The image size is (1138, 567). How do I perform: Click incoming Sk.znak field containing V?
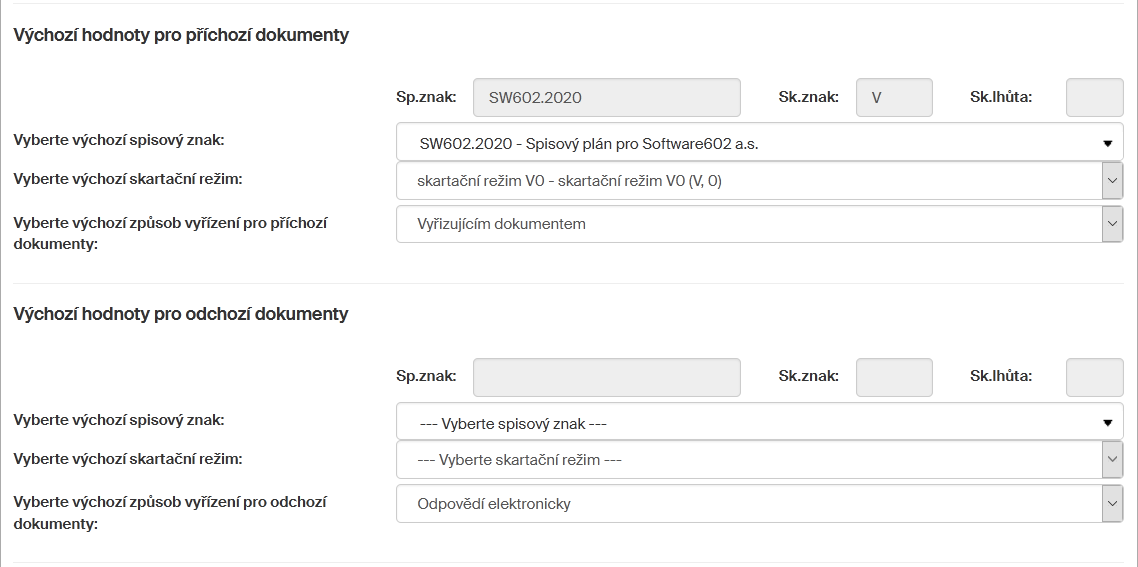pos(894,98)
